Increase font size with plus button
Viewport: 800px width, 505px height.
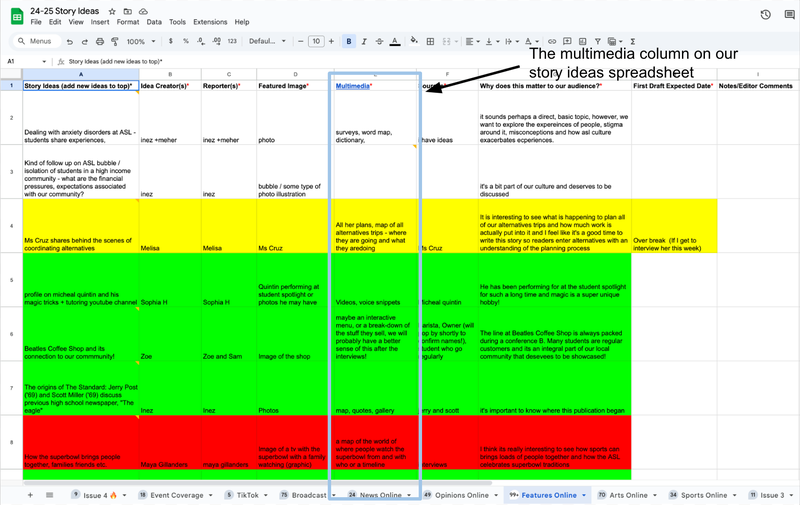(332, 41)
